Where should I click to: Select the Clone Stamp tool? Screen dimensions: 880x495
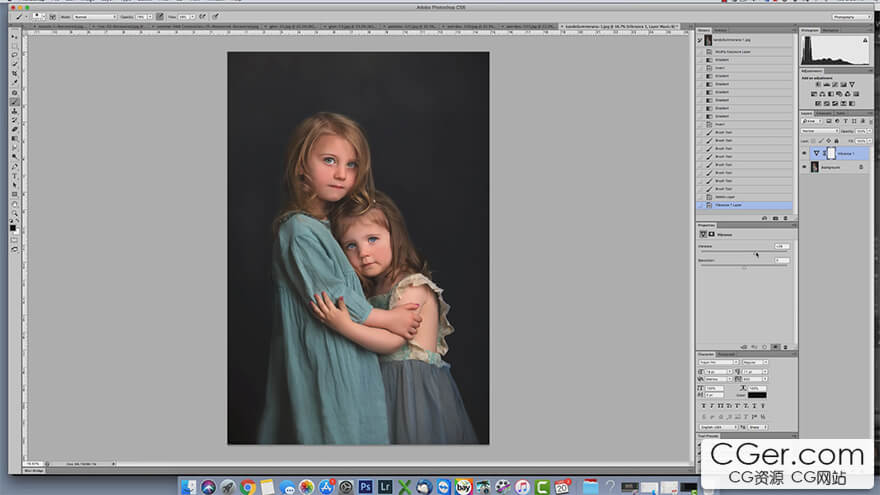(15, 111)
